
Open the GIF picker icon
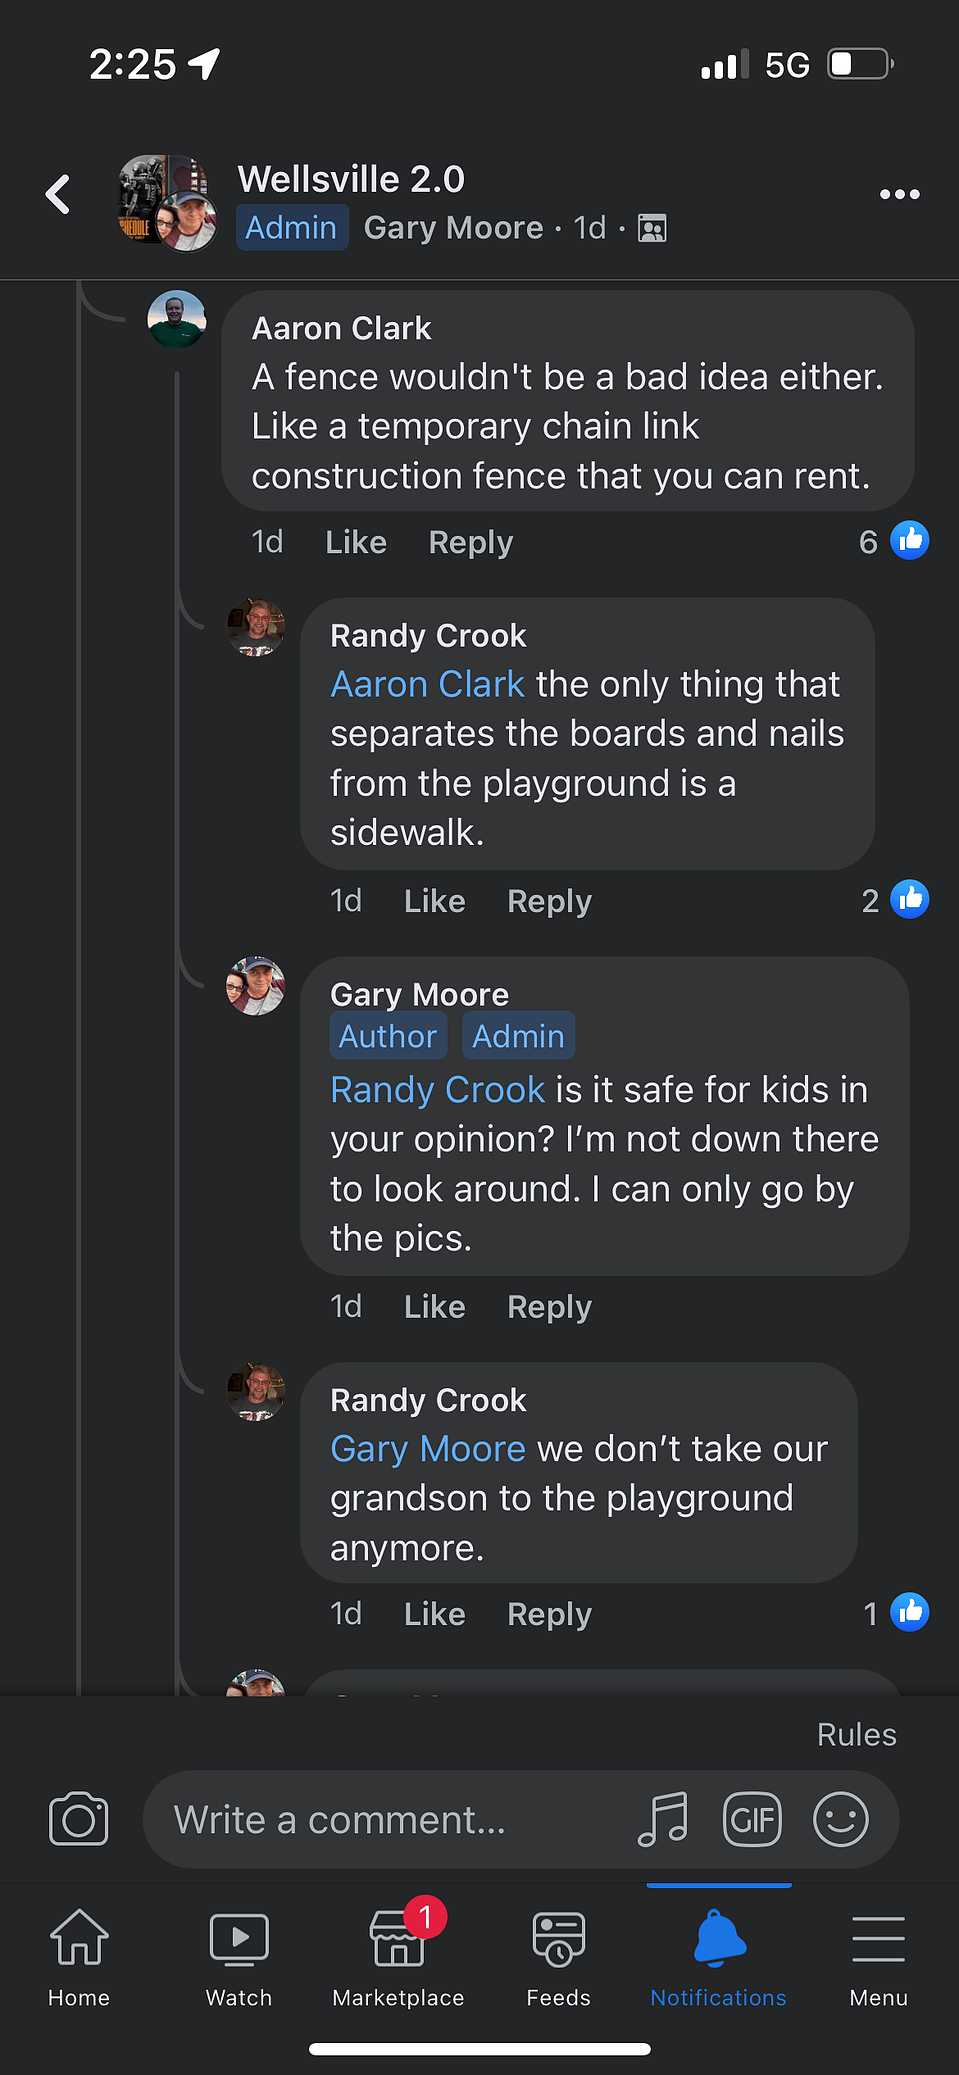point(752,1819)
